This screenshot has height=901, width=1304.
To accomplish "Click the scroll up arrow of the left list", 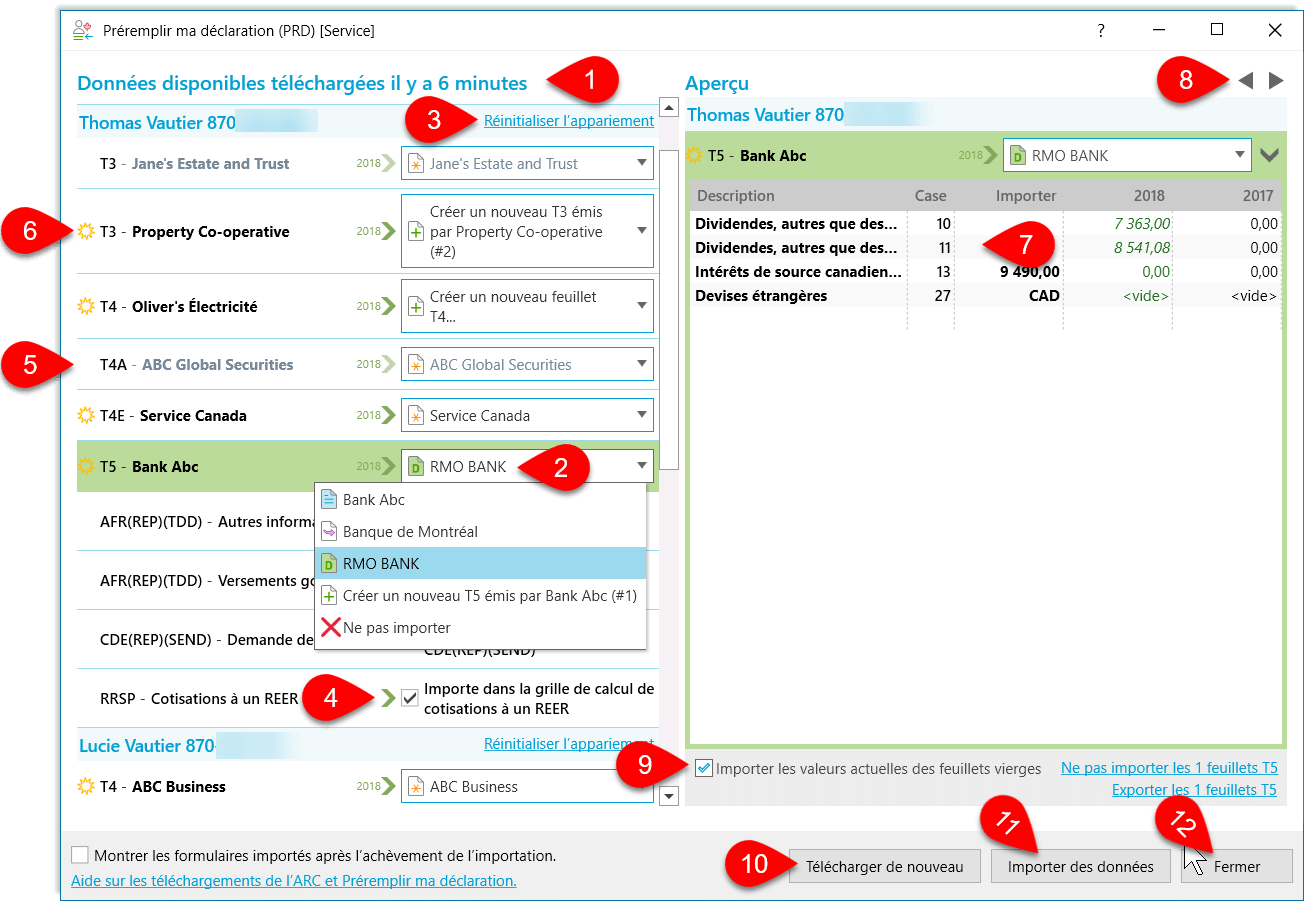I will pyautogui.click(x=670, y=107).
